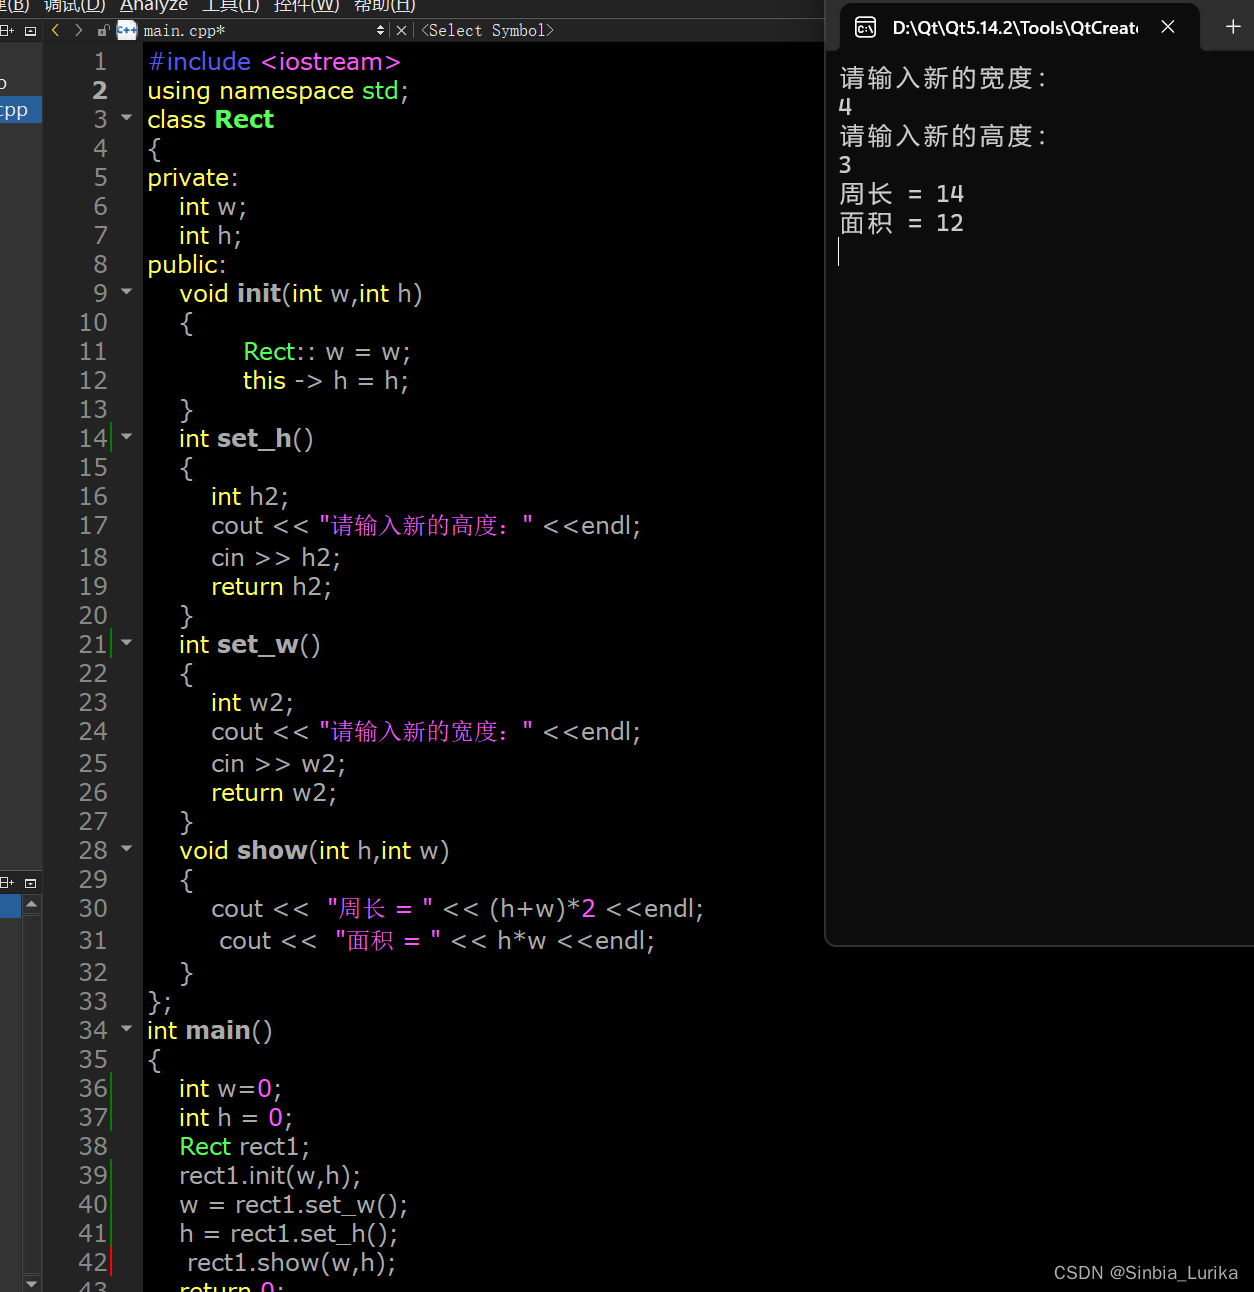
Task: Click the 'set_h' function name
Action: click(x=254, y=439)
